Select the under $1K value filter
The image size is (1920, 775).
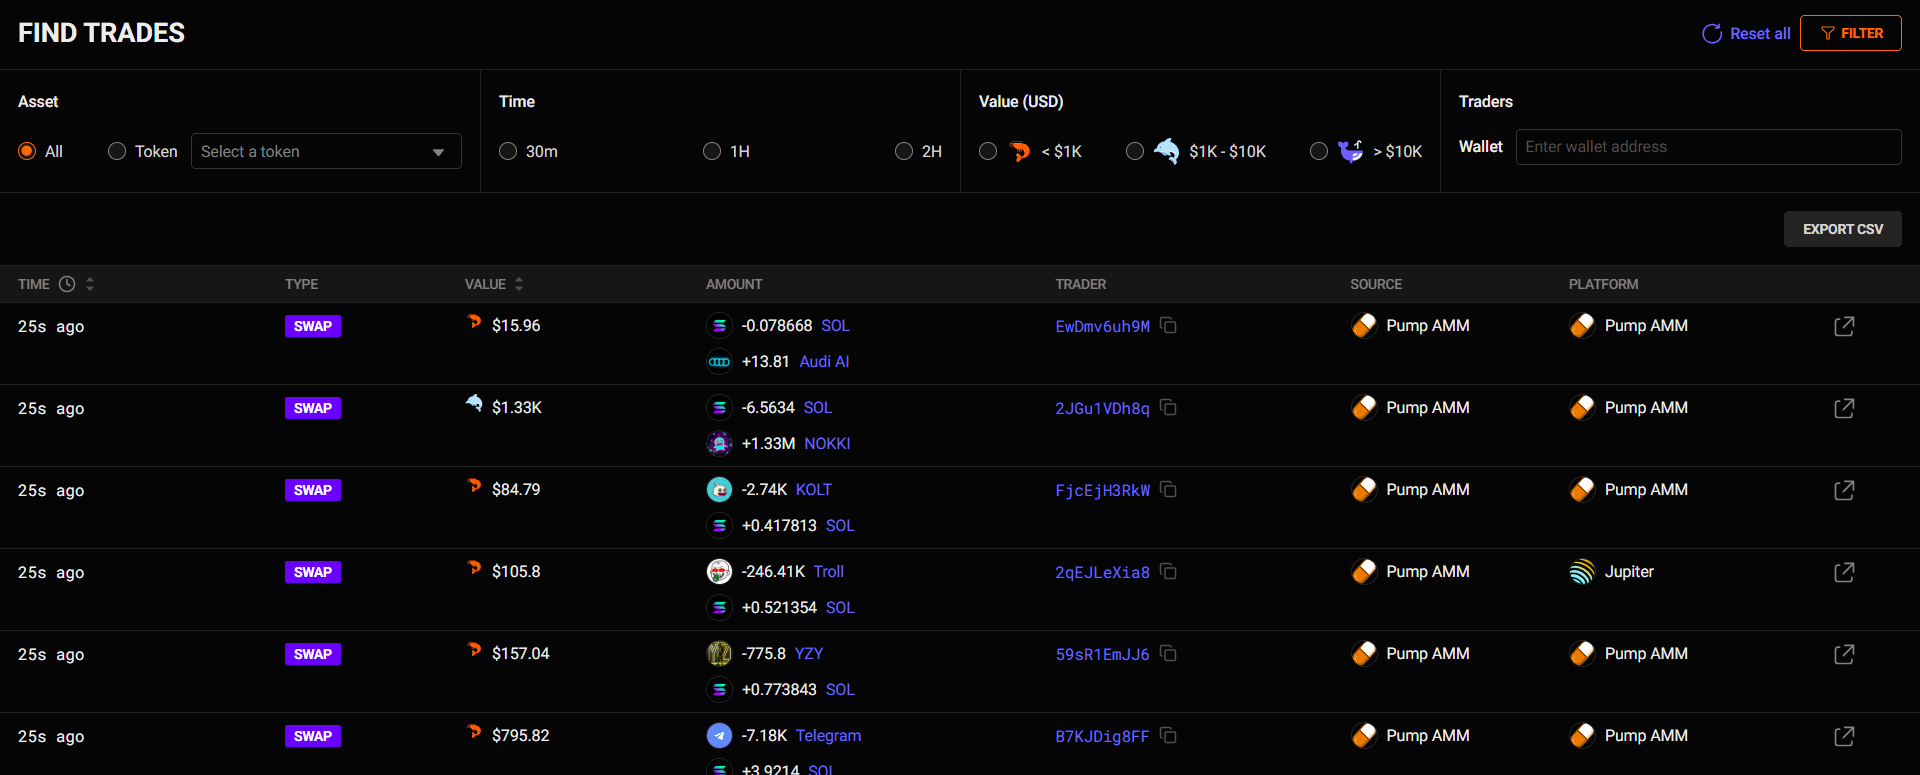click(988, 151)
